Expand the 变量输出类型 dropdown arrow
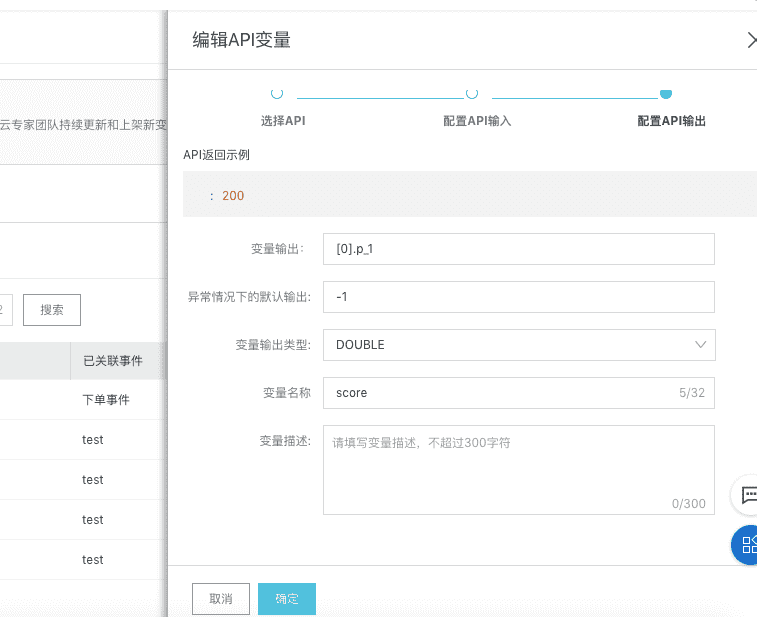Viewport: 757px width, 617px height. point(700,345)
